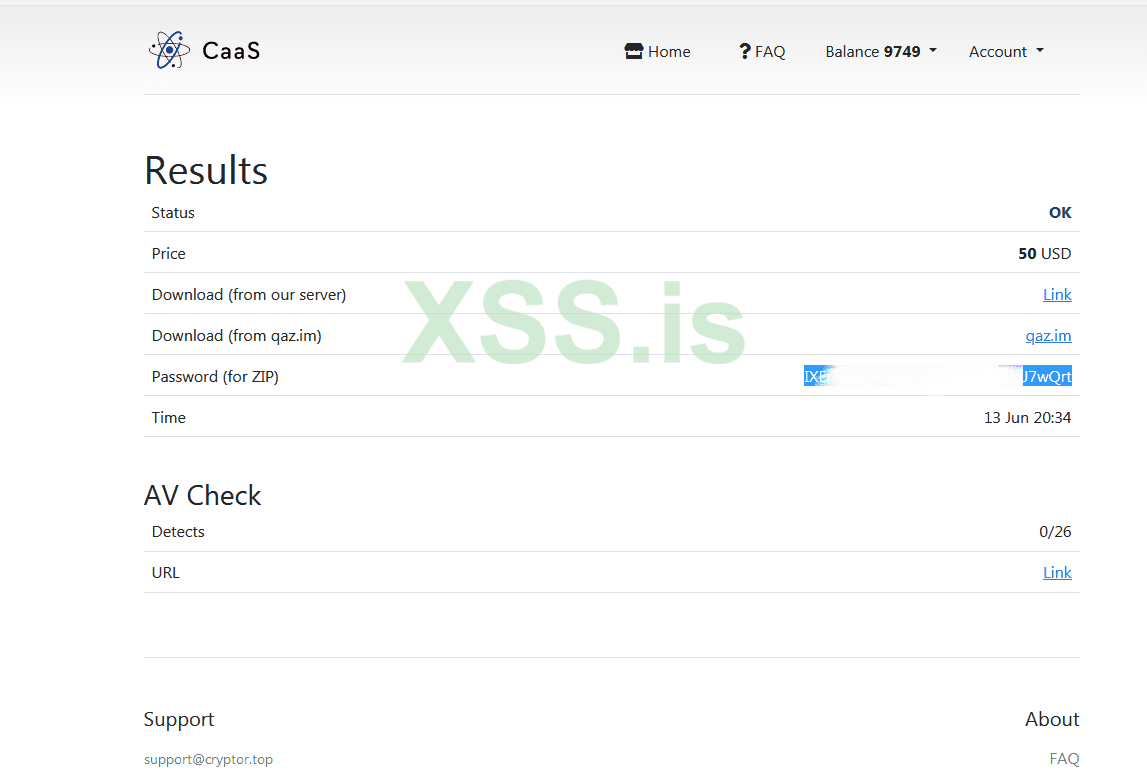
Task: Click the Status row label
Action: [173, 212]
